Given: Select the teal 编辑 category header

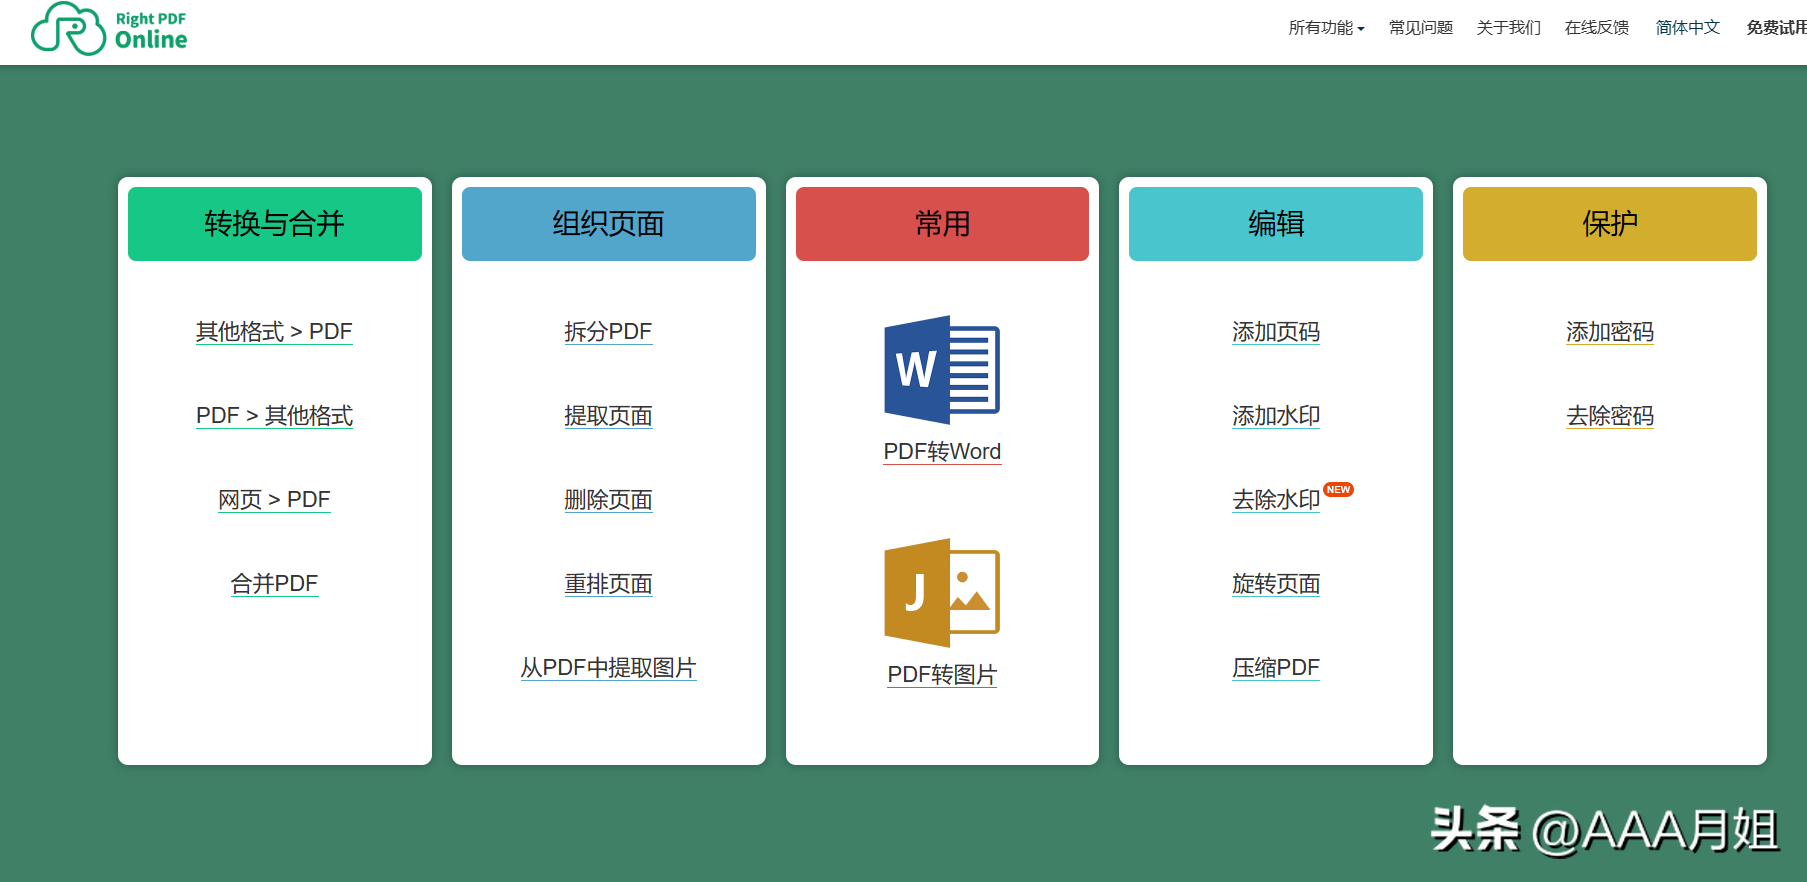Looking at the screenshot, I should (x=1276, y=224).
